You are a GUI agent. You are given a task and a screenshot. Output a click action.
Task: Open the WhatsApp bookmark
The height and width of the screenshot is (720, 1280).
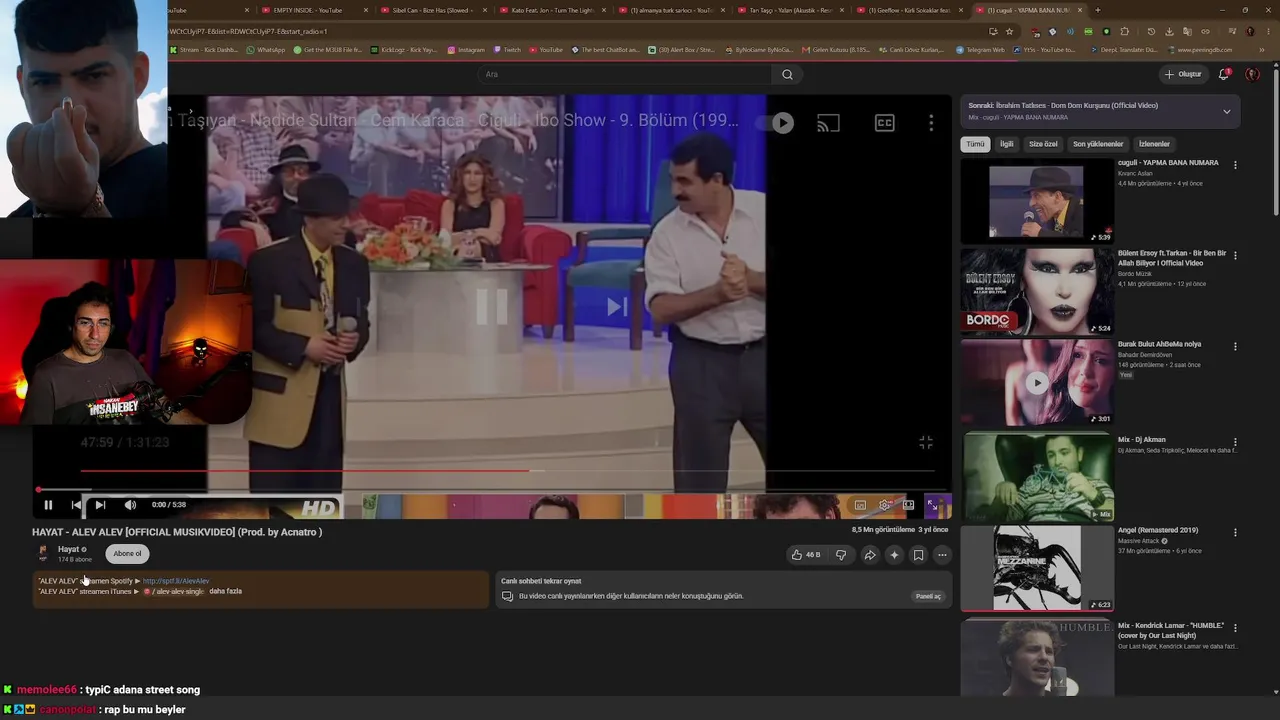pyautogui.click(x=265, y=50)
